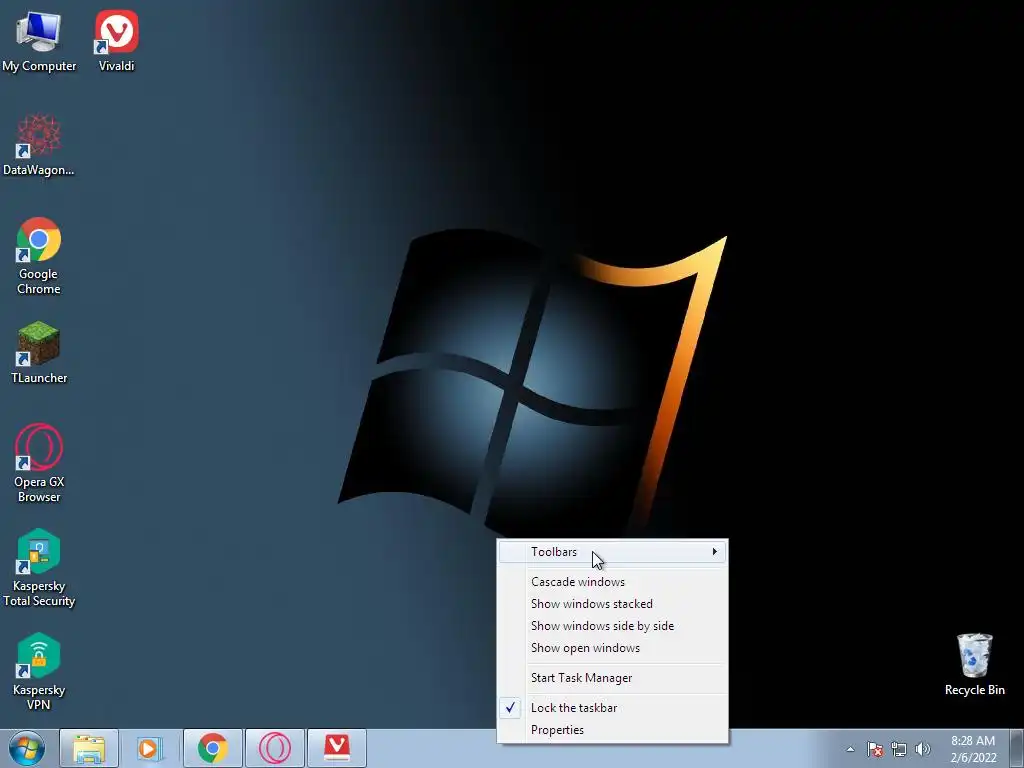Start Task Manager from context menu
Viewport: 1024px width, 768px height.
613,678
